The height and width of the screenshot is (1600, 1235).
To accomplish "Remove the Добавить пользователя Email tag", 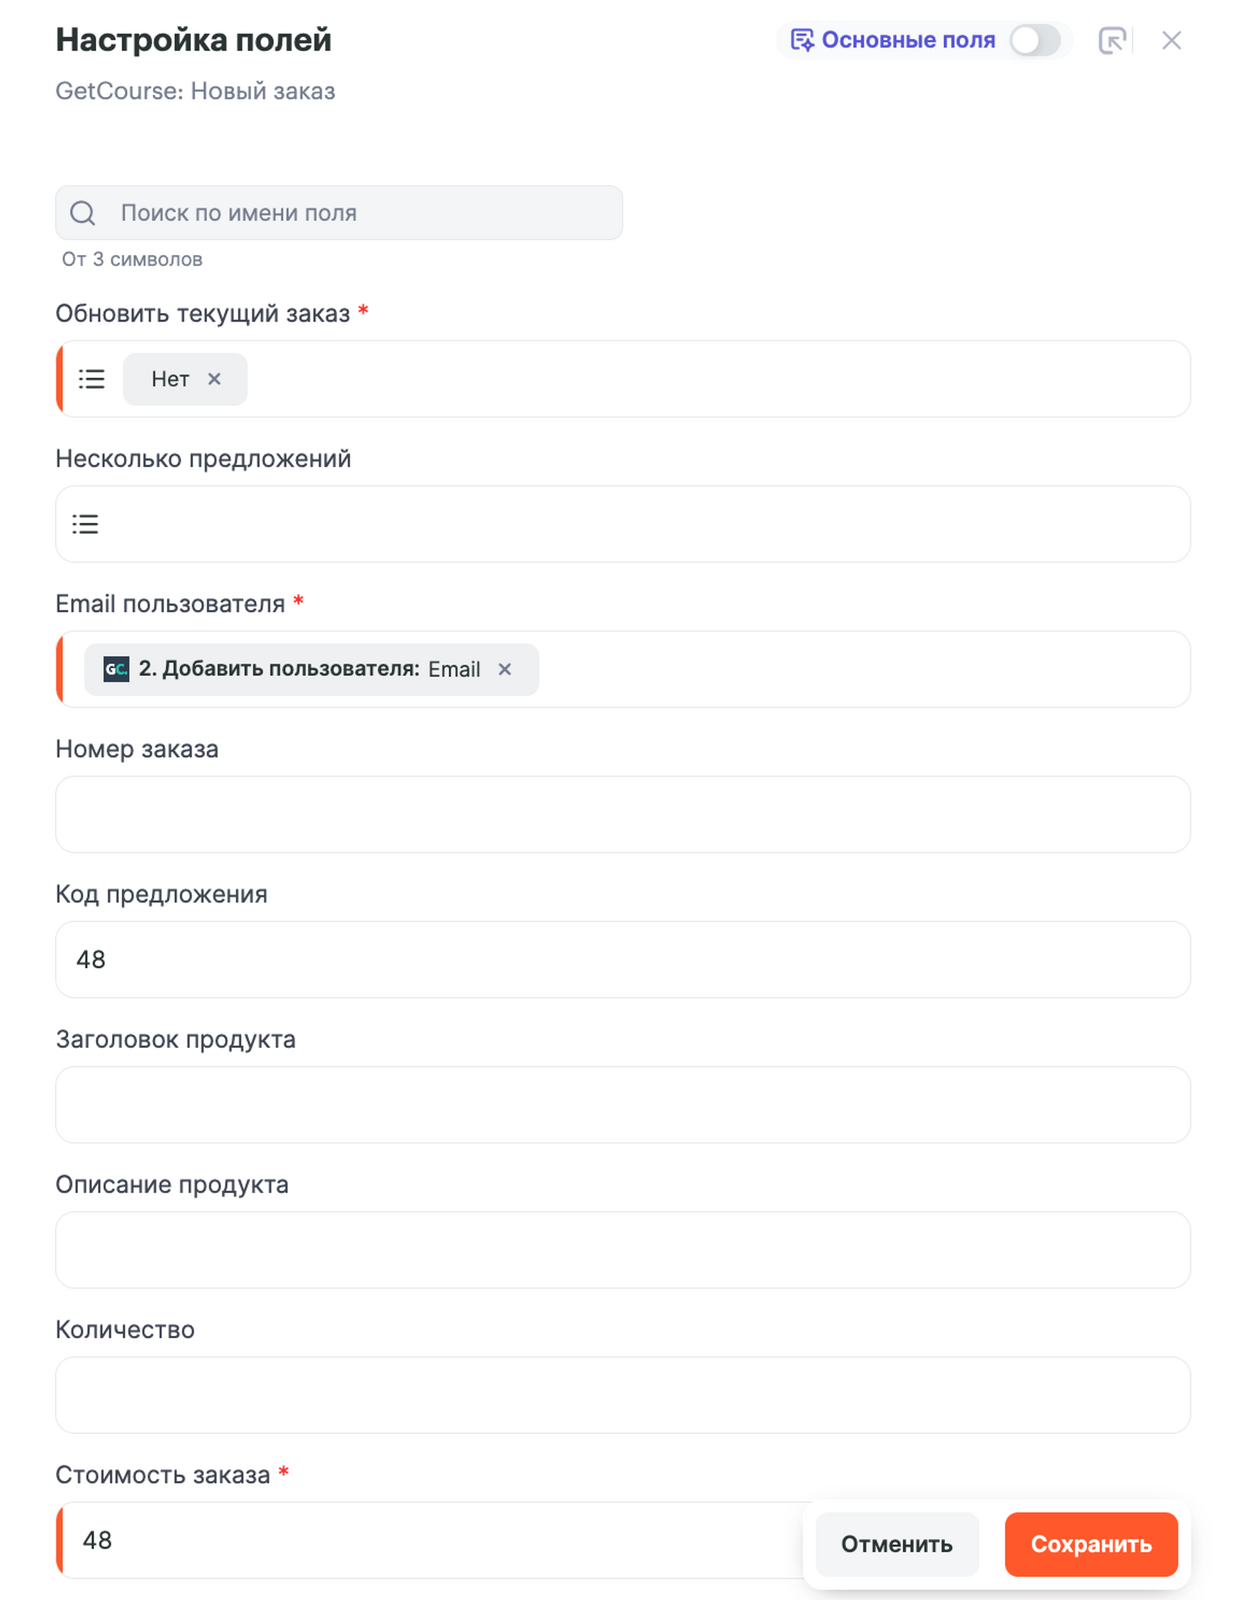I will (x=505, y=669).
